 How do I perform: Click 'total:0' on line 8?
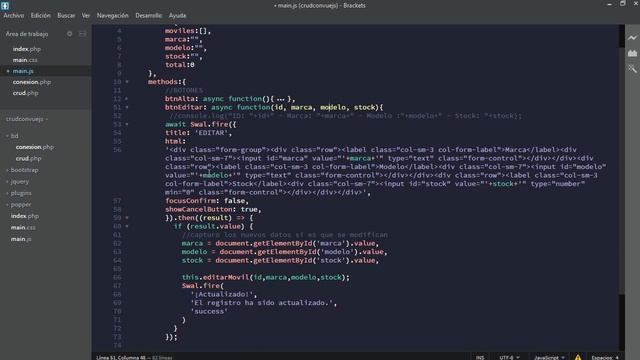pyautogui.click(x=180, y=64)
